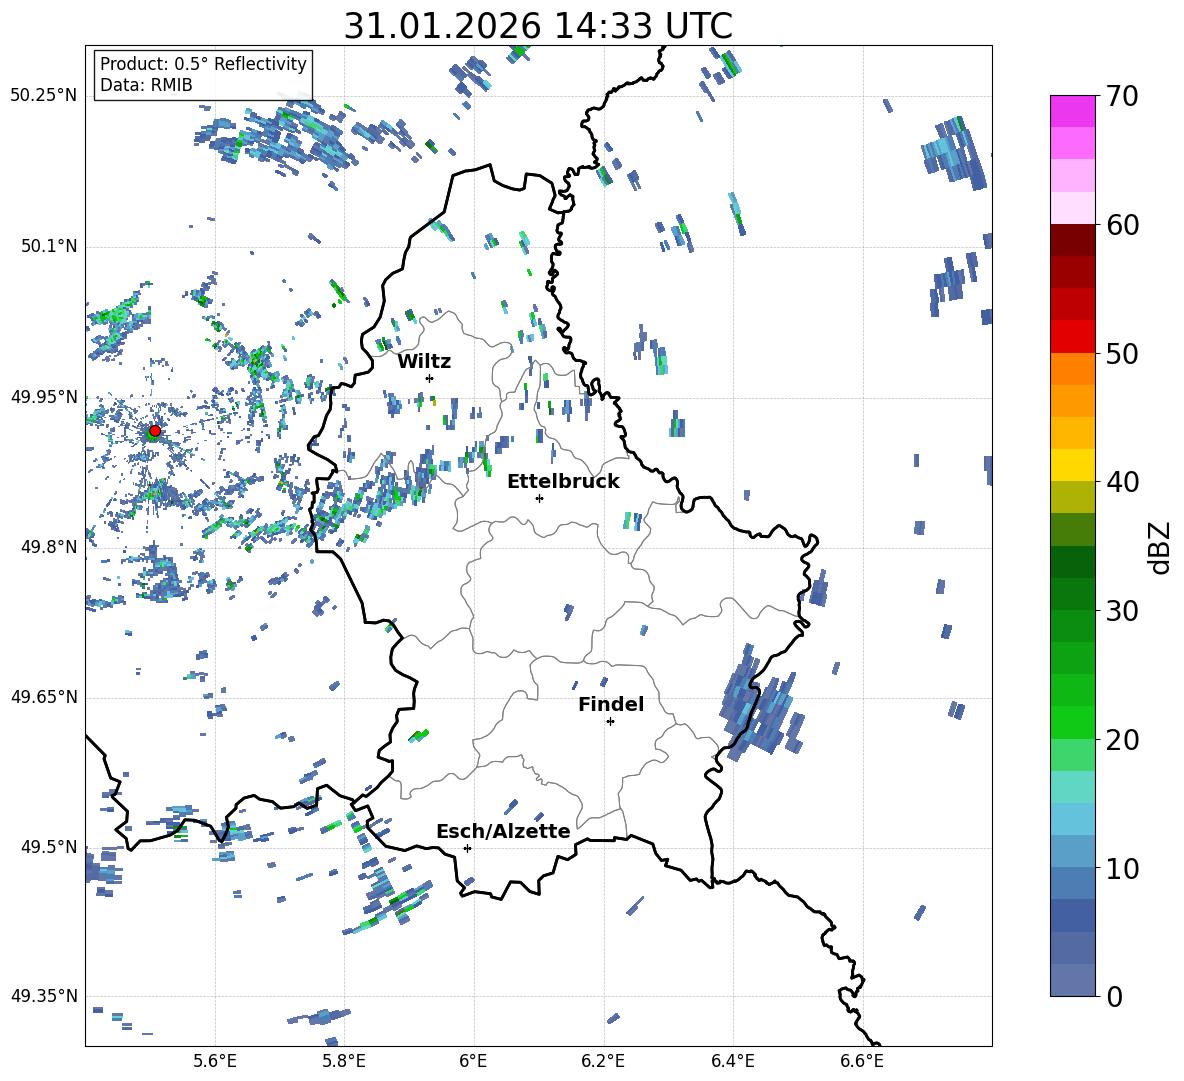The image size is (1184, 1081).
Task: Click the red radar site marker dot
Action: pyautogui.click(x=154, y=431)
